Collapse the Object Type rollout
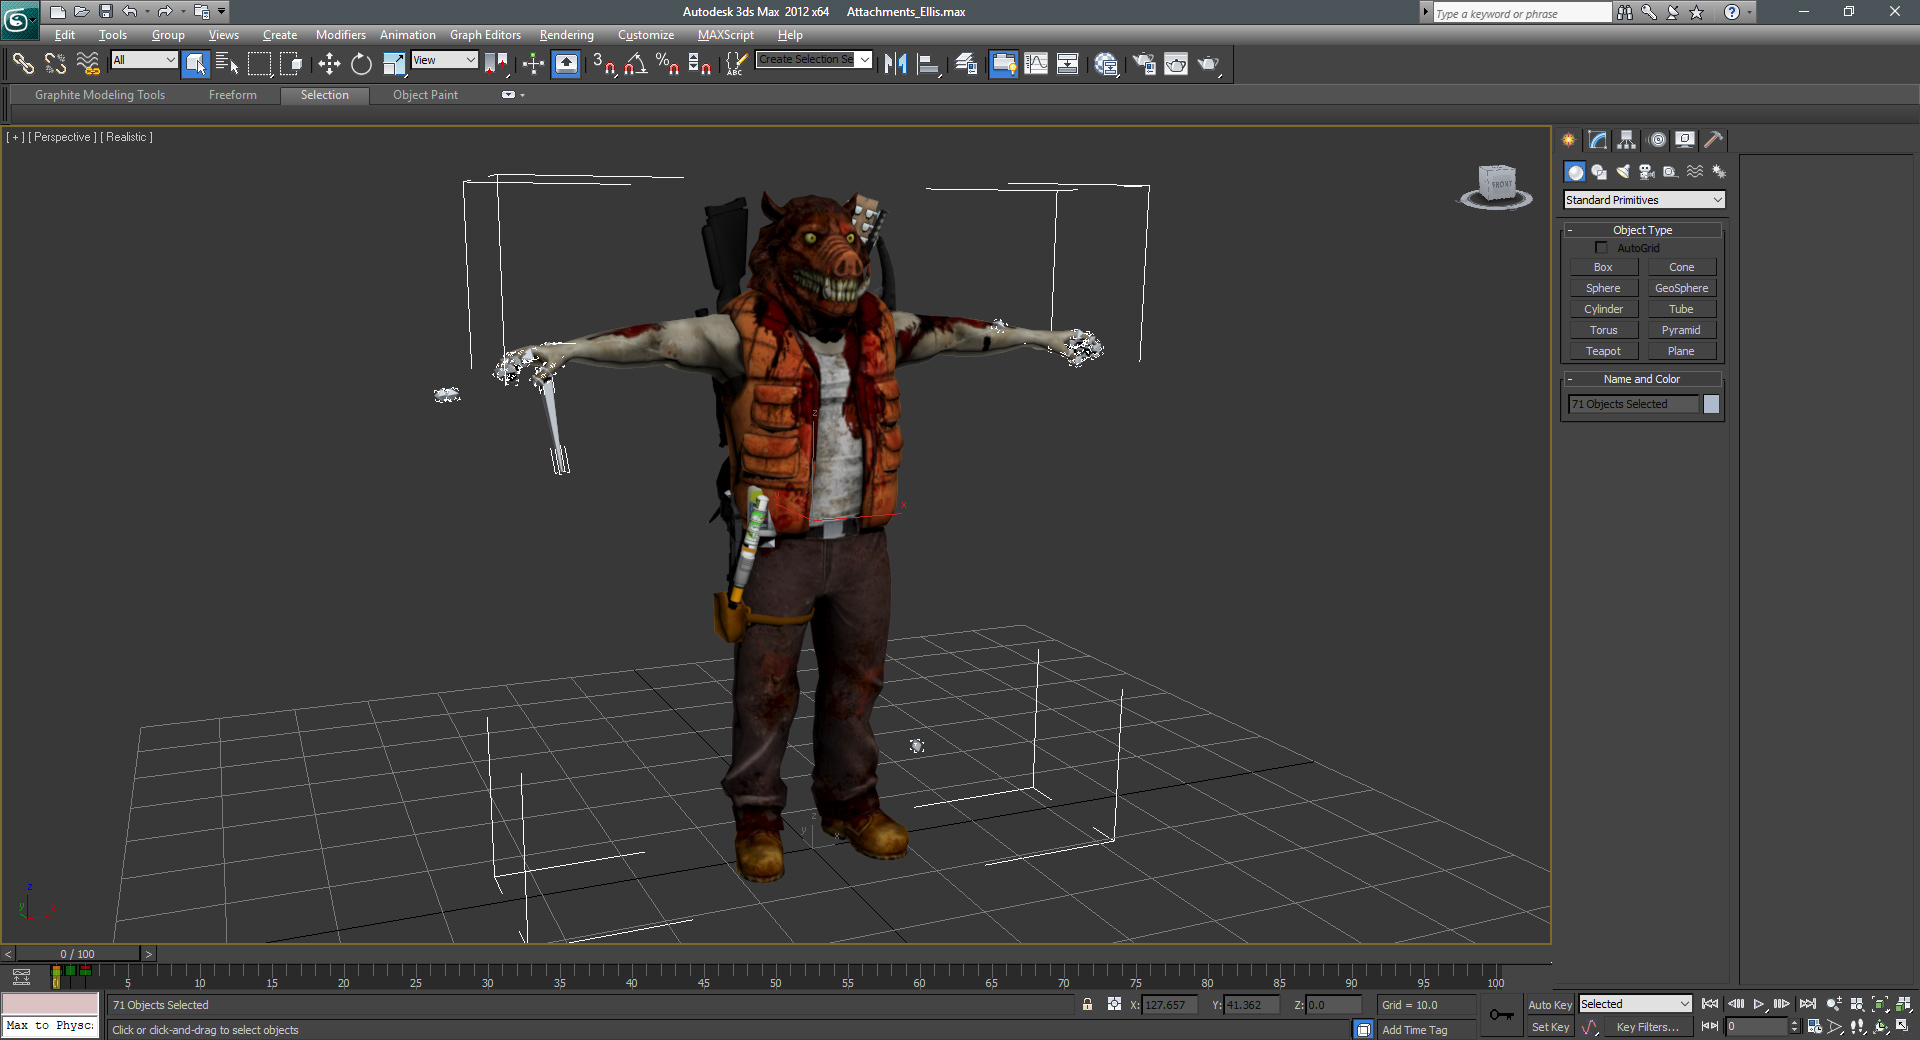 point(1641,230)
